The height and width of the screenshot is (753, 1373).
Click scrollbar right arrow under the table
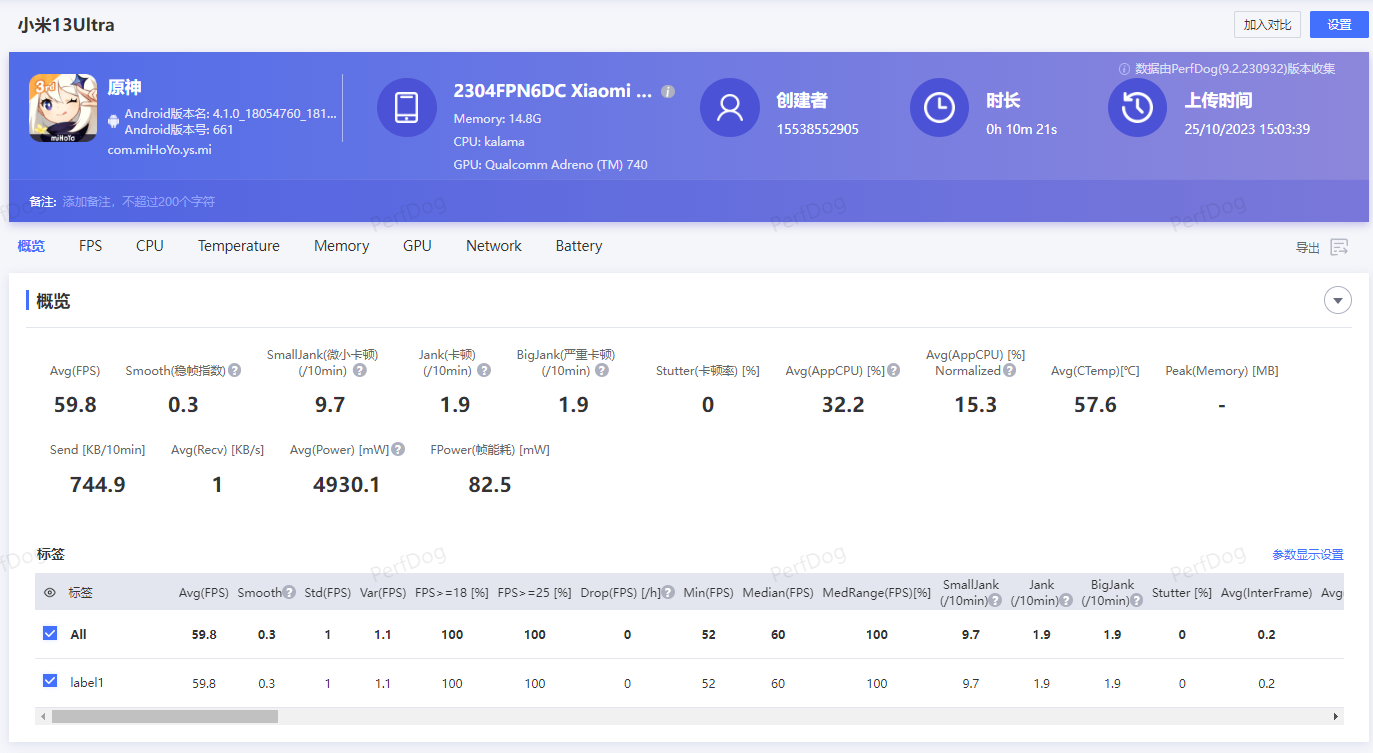(x=1336, y=716)
